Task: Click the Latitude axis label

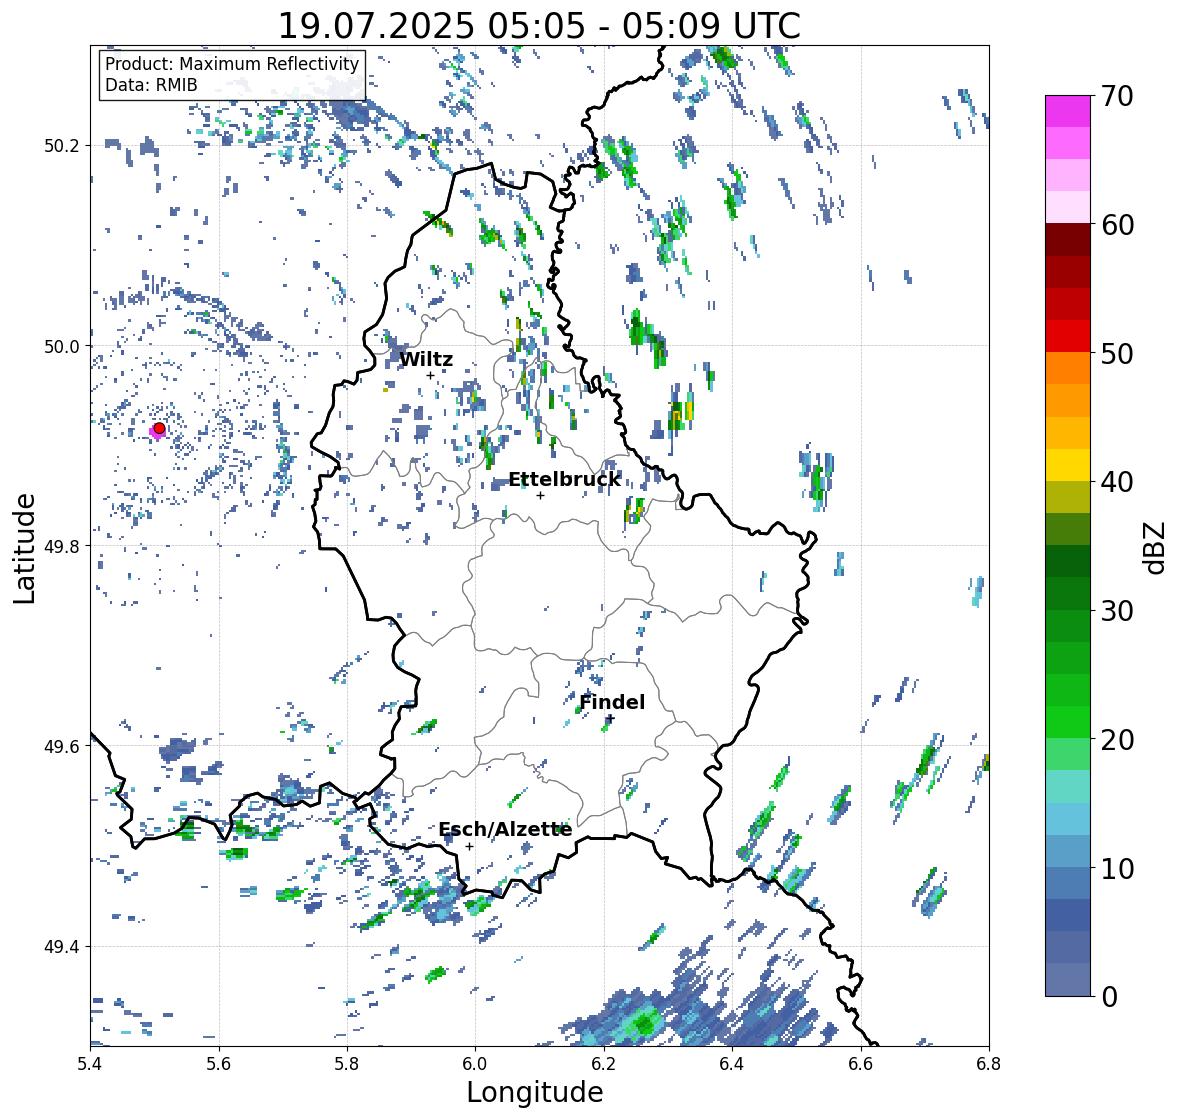Action: [x=25, y=548]
